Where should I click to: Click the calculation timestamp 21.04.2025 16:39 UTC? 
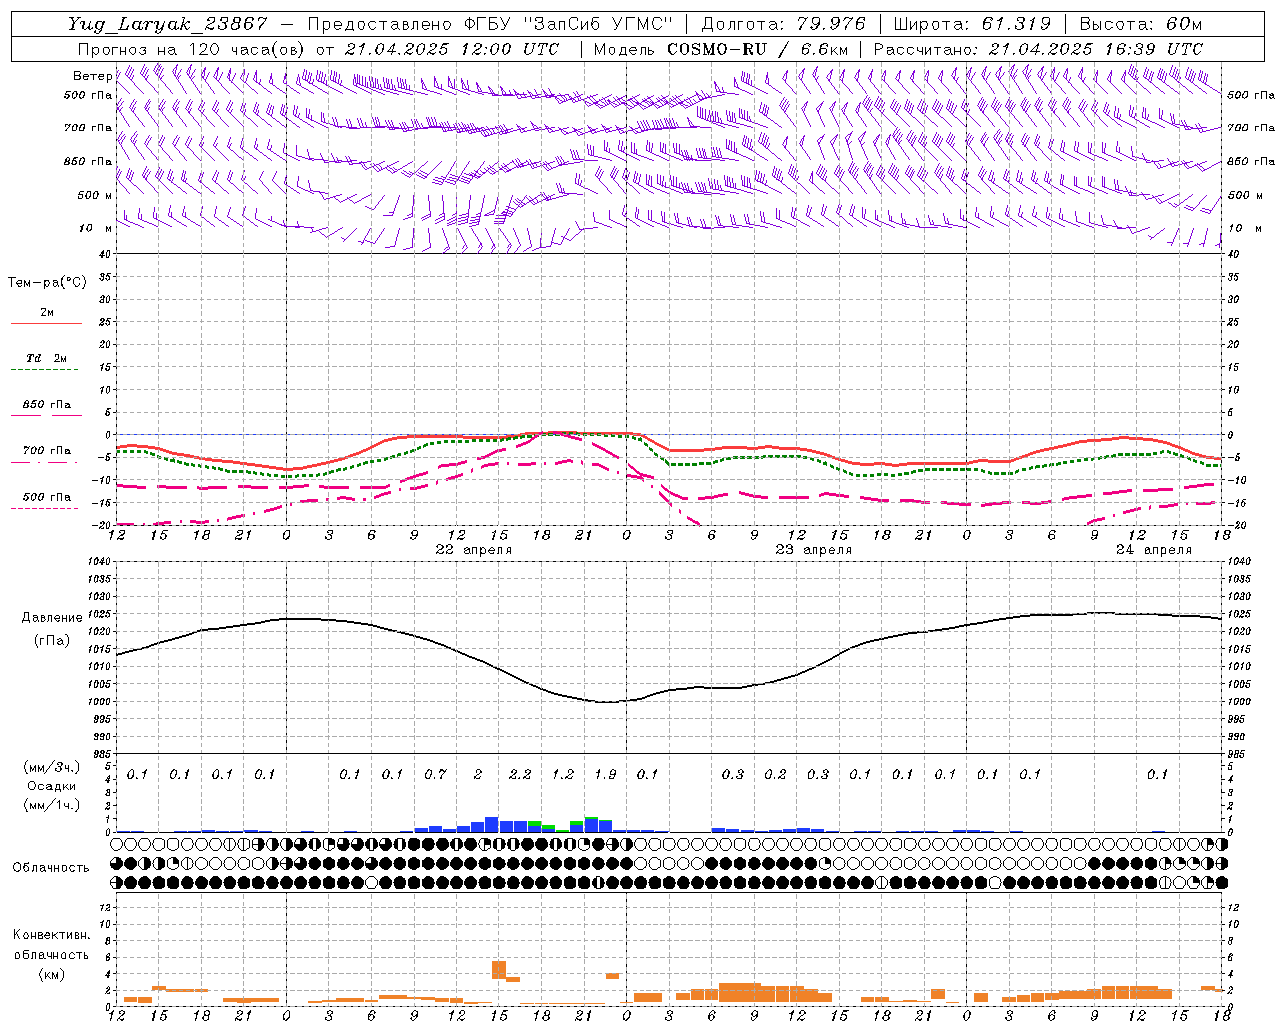coord(1095,49)
